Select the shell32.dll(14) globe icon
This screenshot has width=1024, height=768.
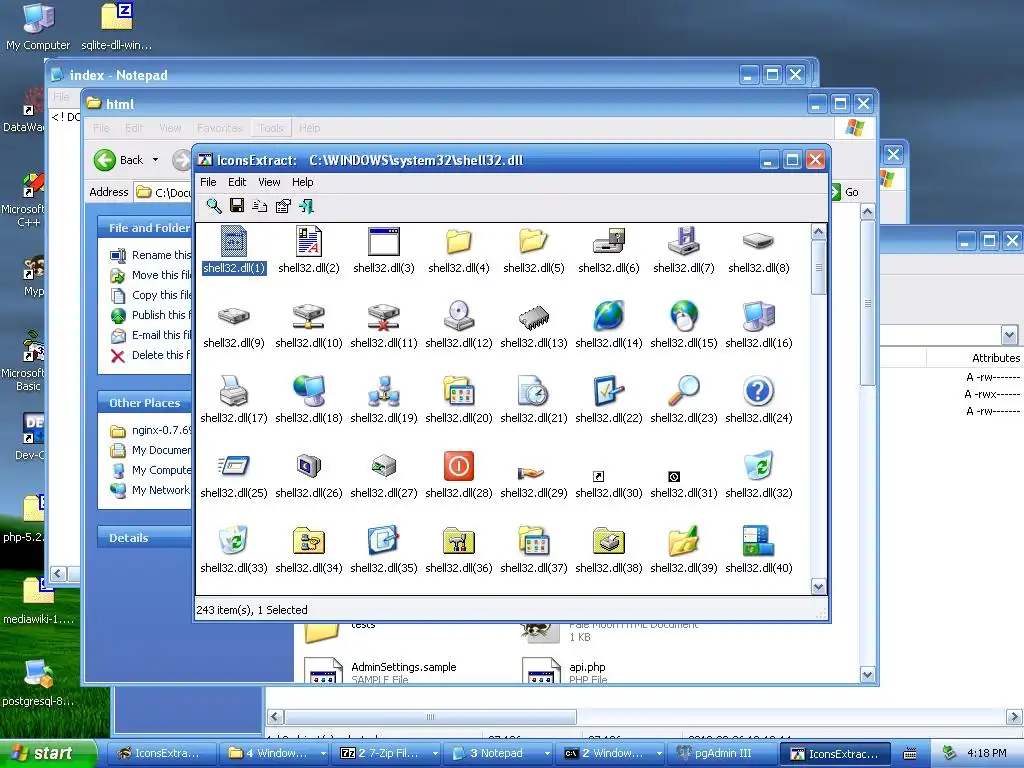tap(609, 317)
